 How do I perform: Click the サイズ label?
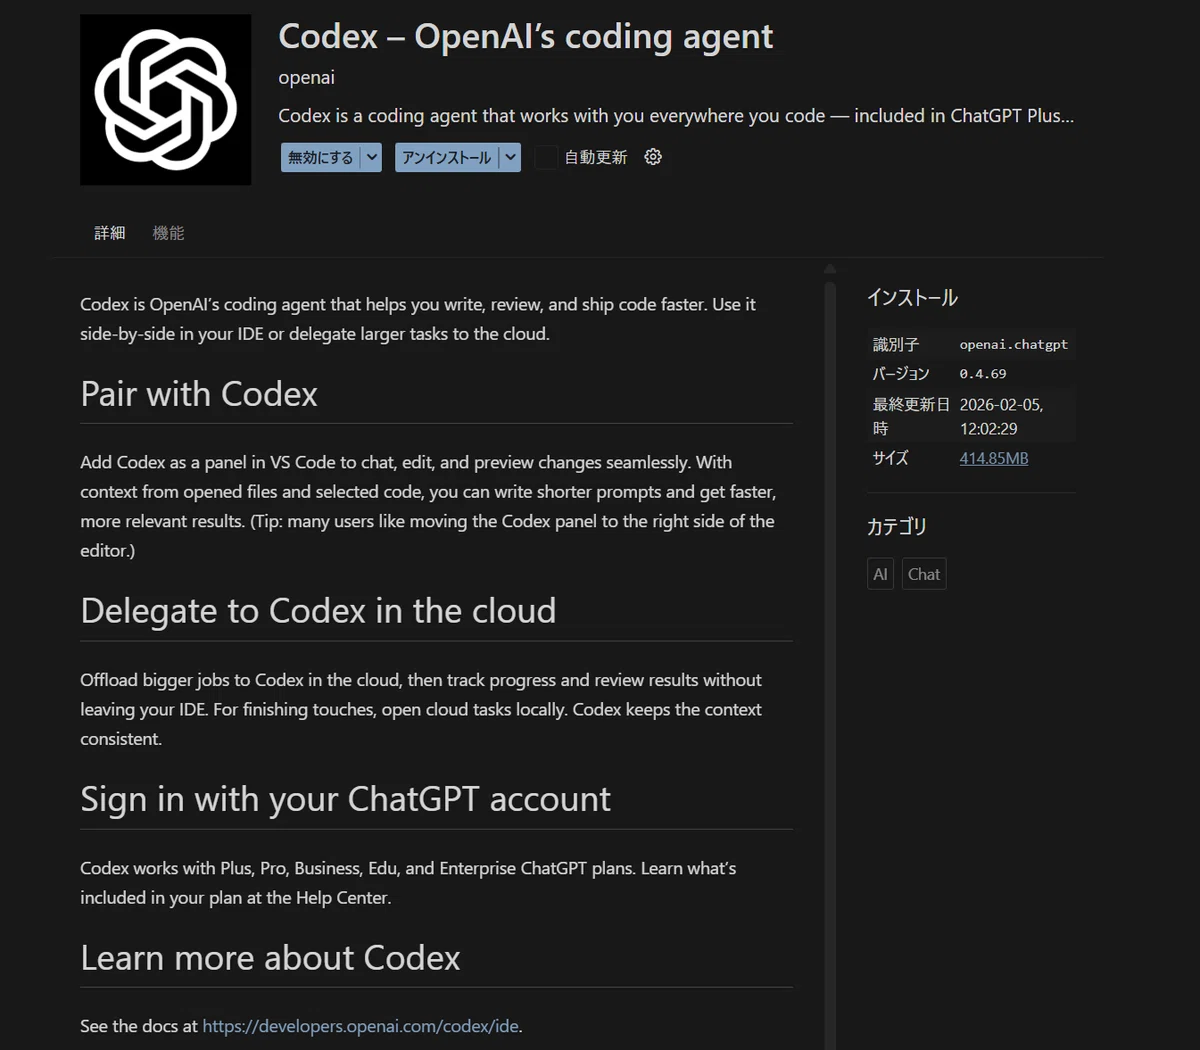coord(890,458)
